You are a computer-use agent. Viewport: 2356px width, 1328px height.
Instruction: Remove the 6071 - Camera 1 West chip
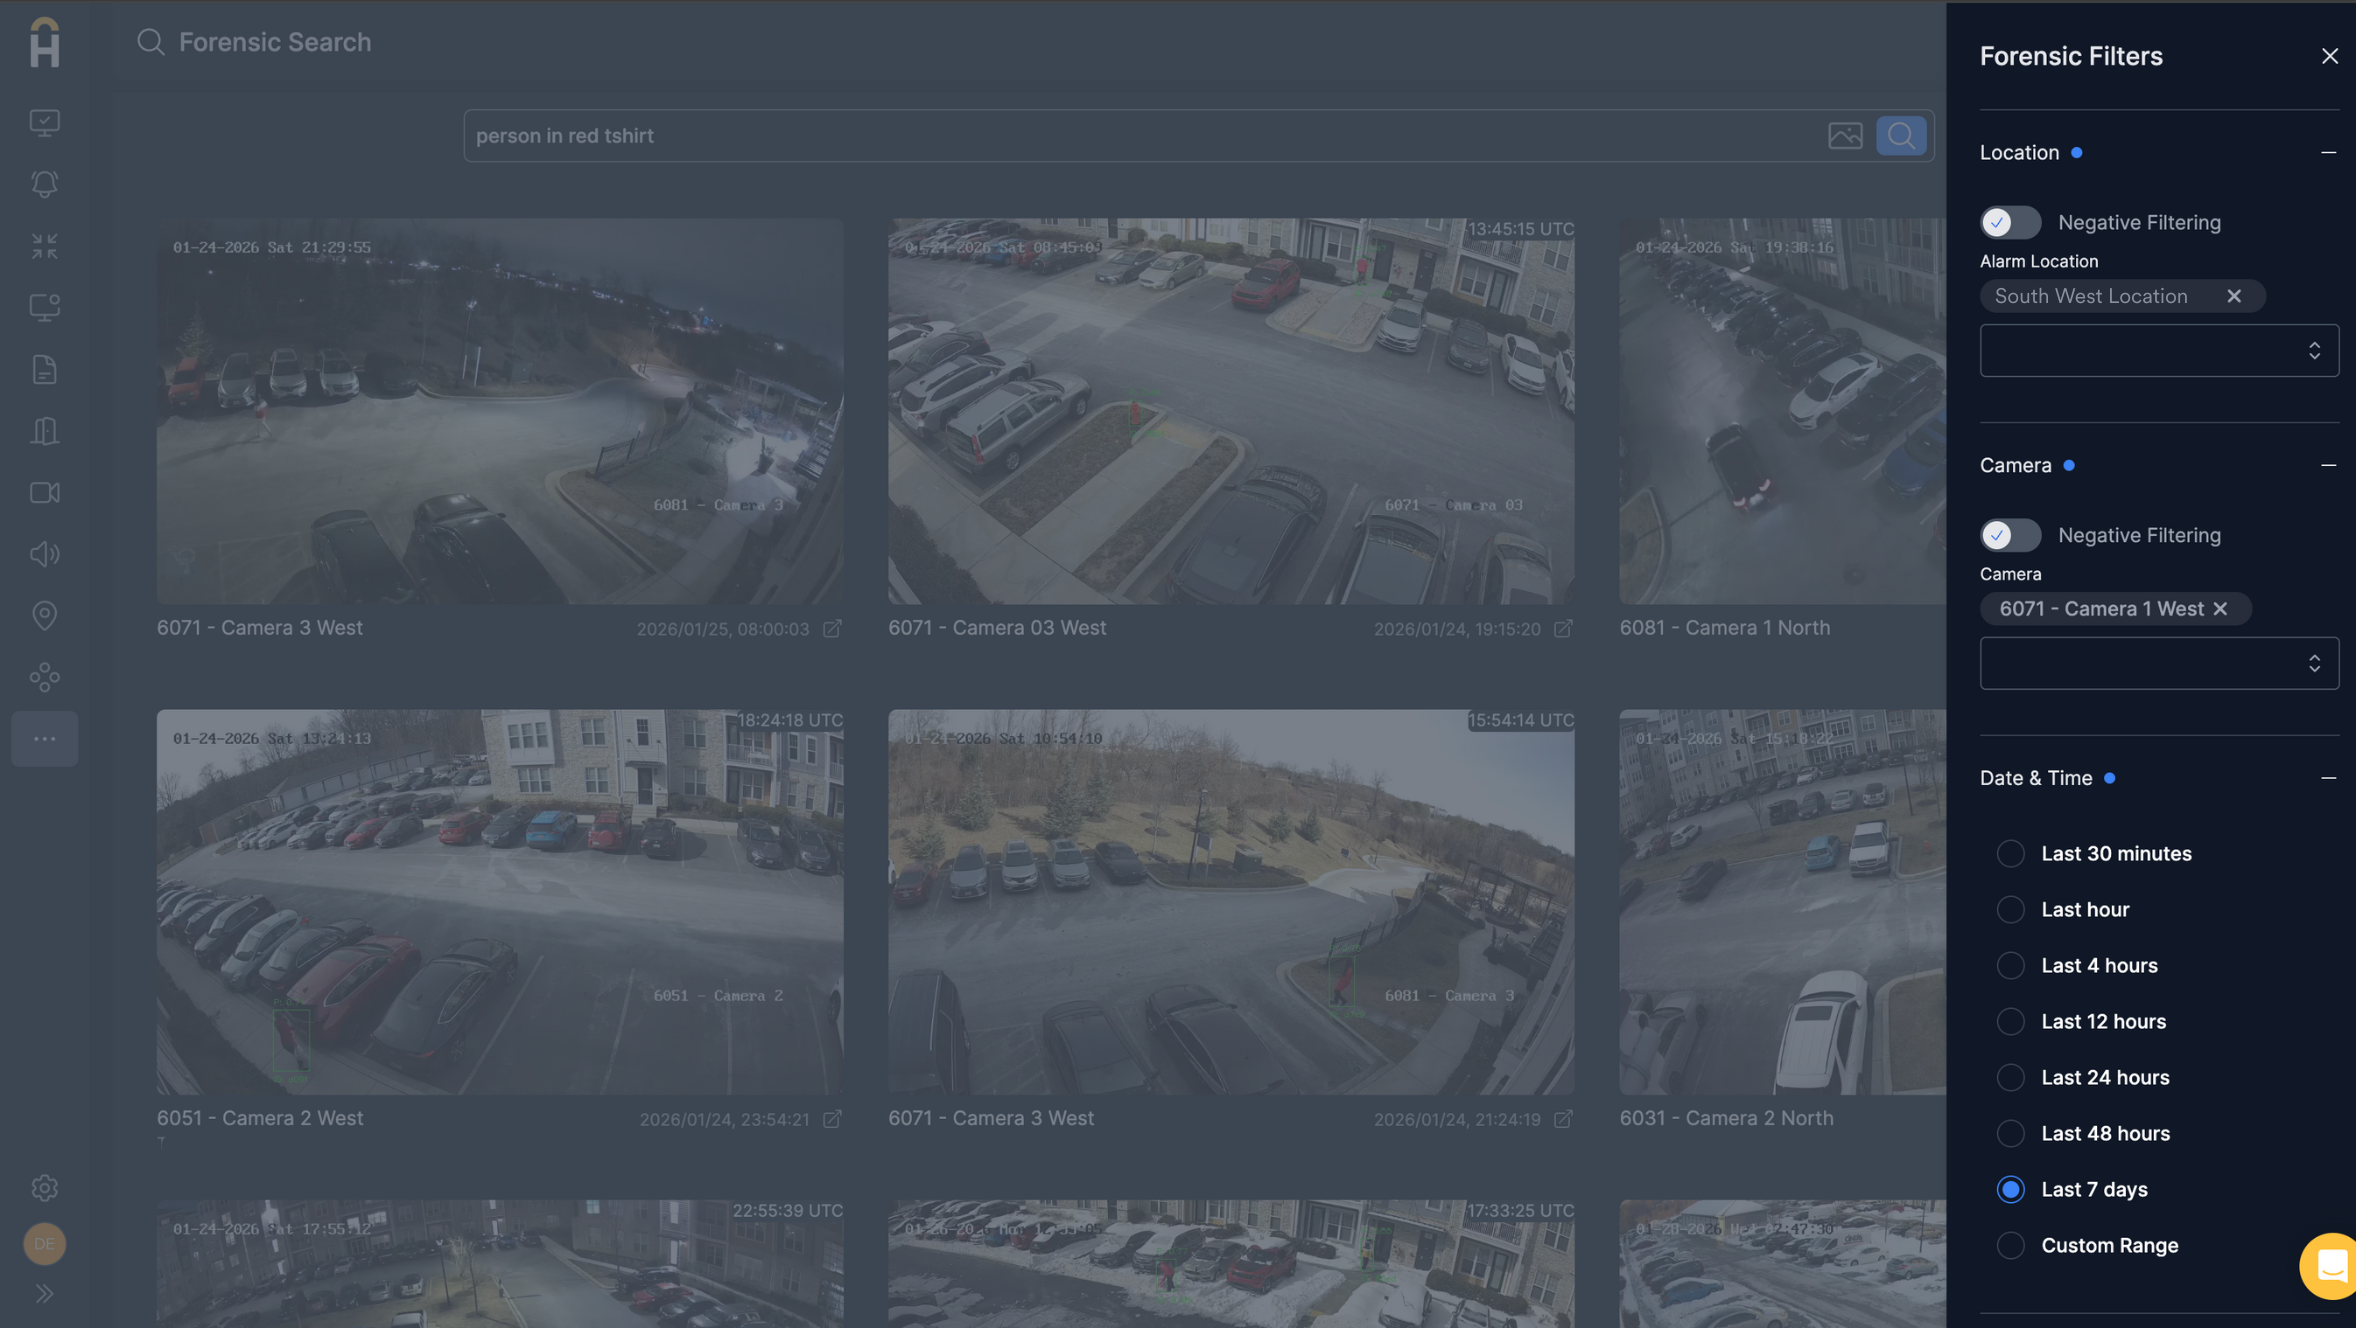(x=2220, y=609)
